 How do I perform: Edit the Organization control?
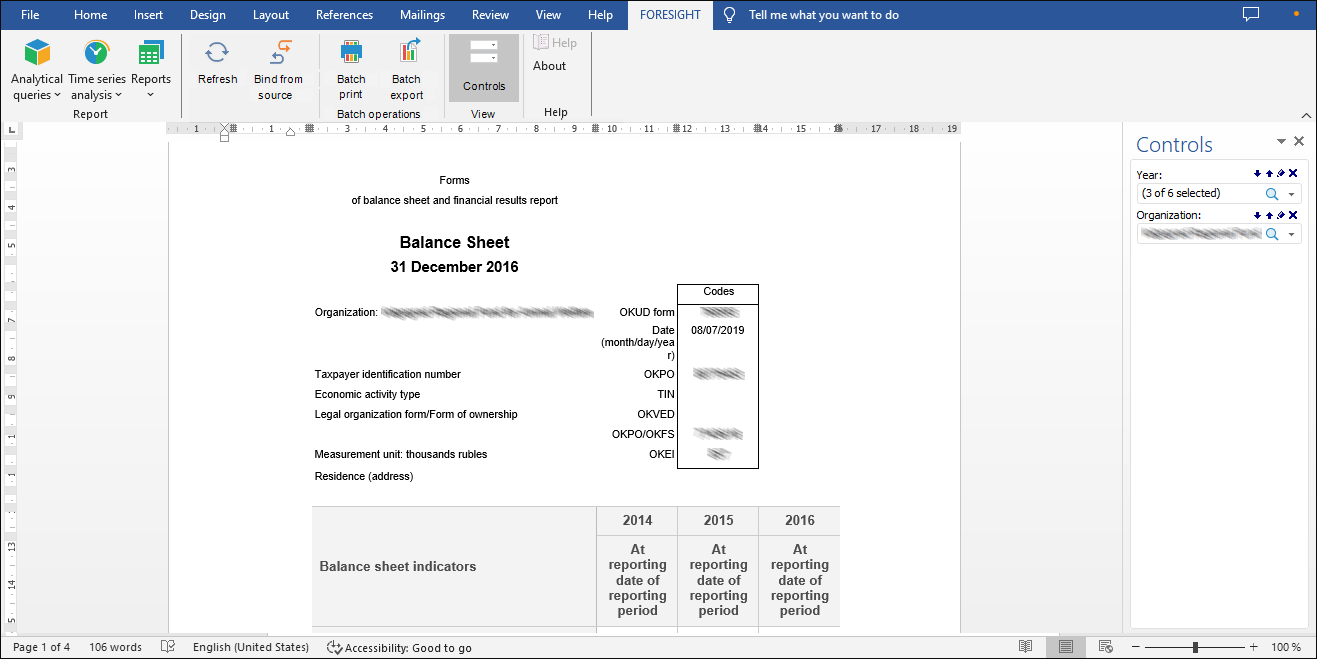[x=1281, y=215]
